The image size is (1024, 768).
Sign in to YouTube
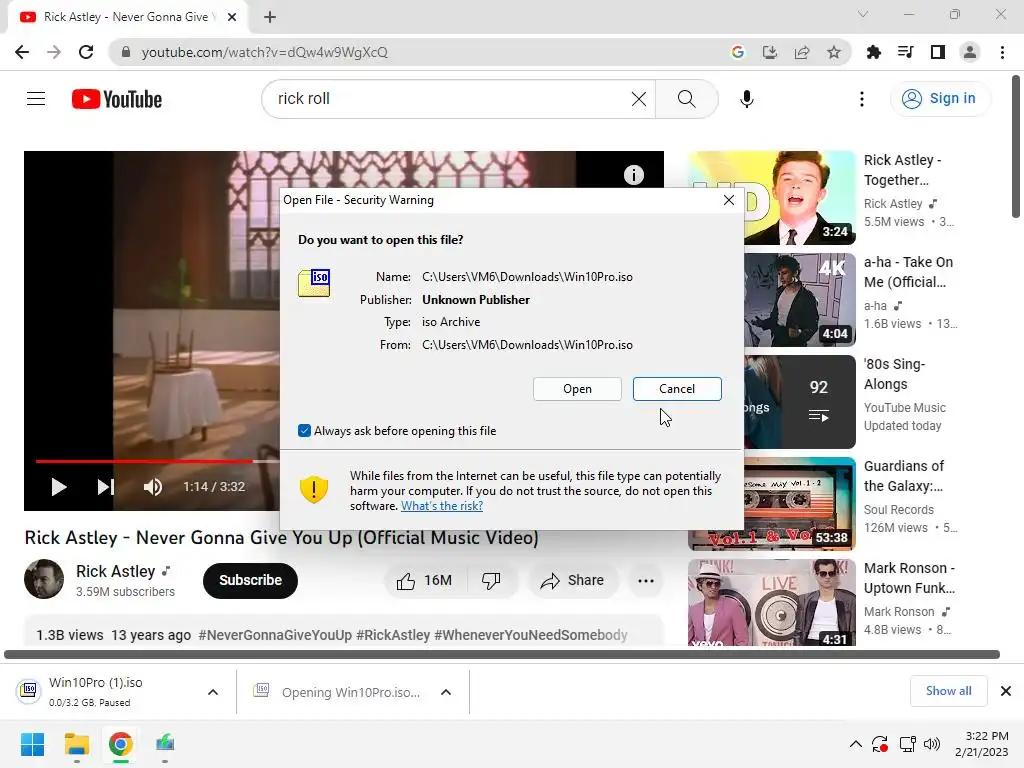pos(939,99)
